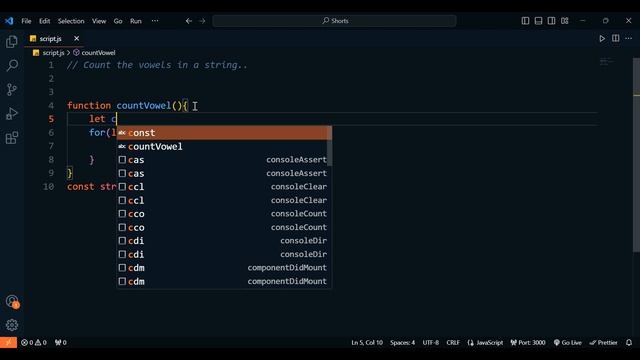640x360 pixels.
Task: Change the UTF-8 encoding
Action: click(x=431, y=342)
